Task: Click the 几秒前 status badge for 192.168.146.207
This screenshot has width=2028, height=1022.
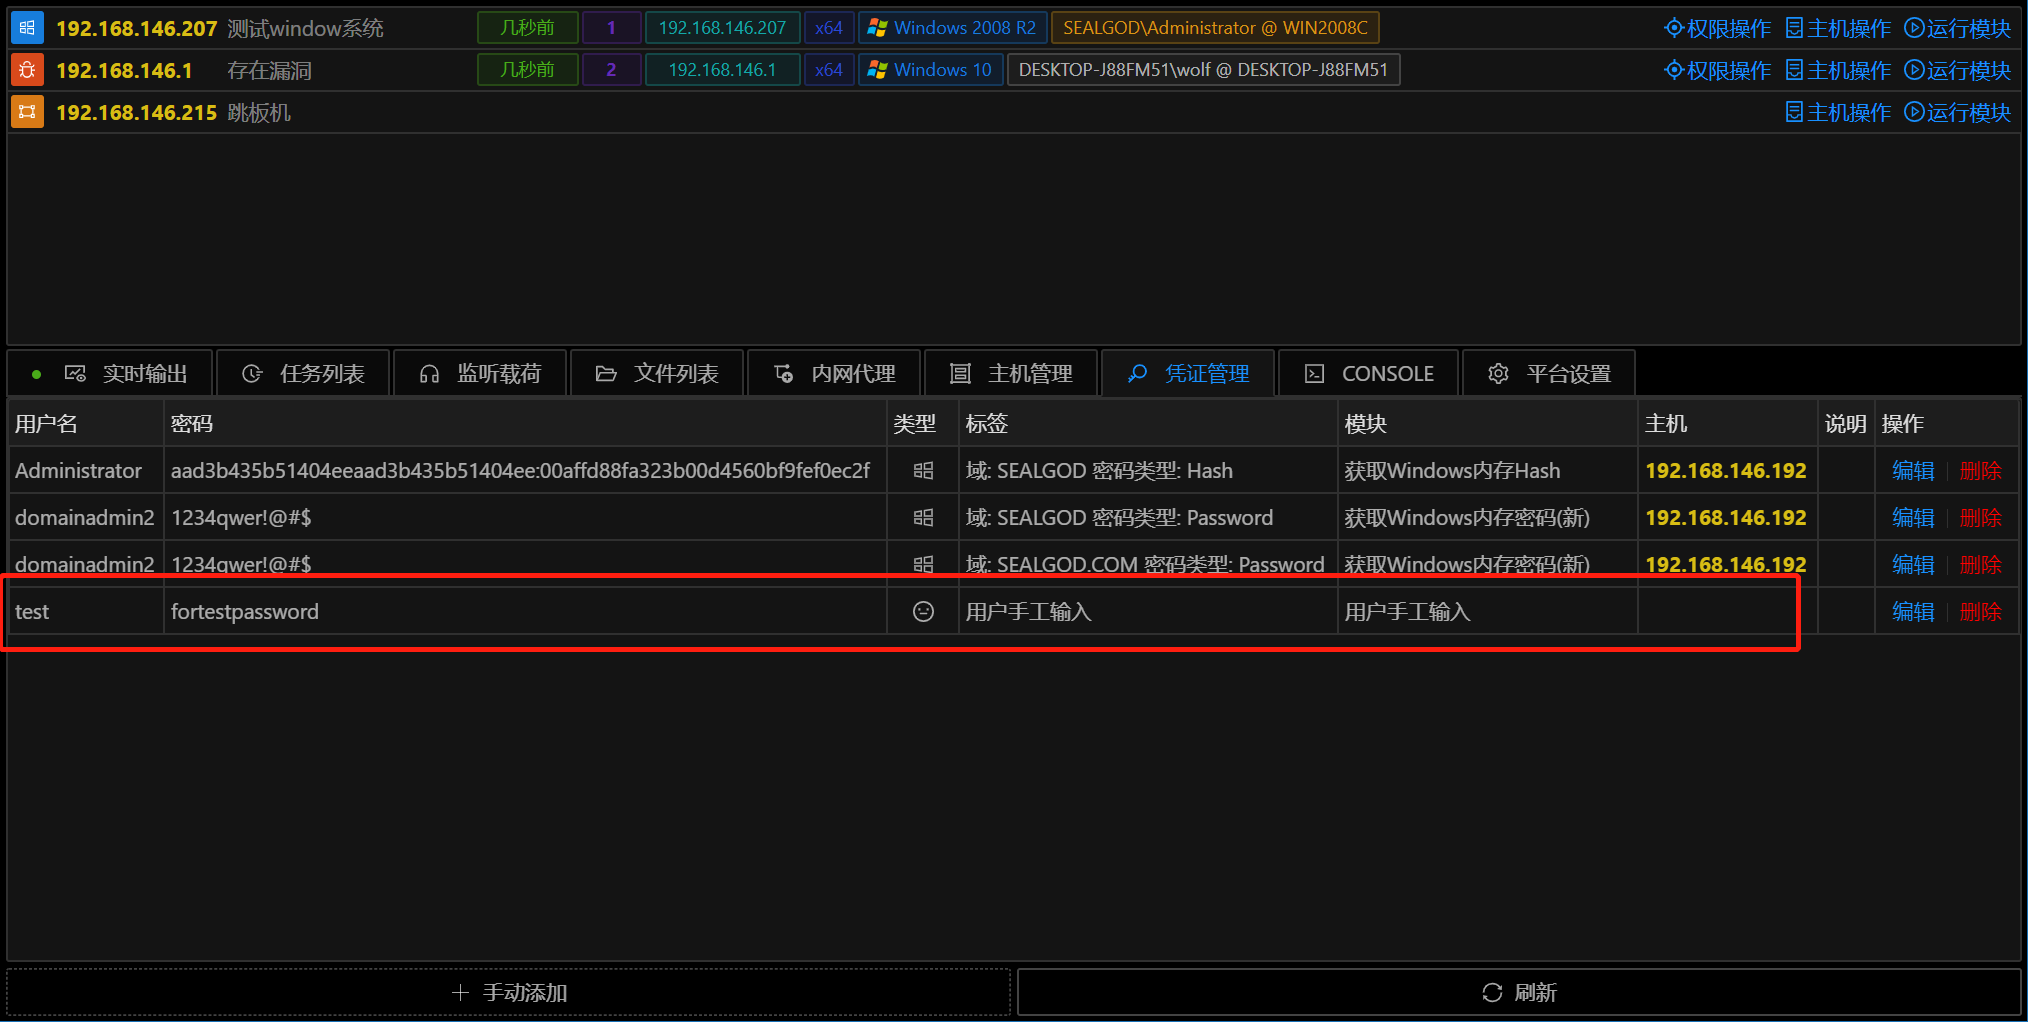Action: click(528, 28)
